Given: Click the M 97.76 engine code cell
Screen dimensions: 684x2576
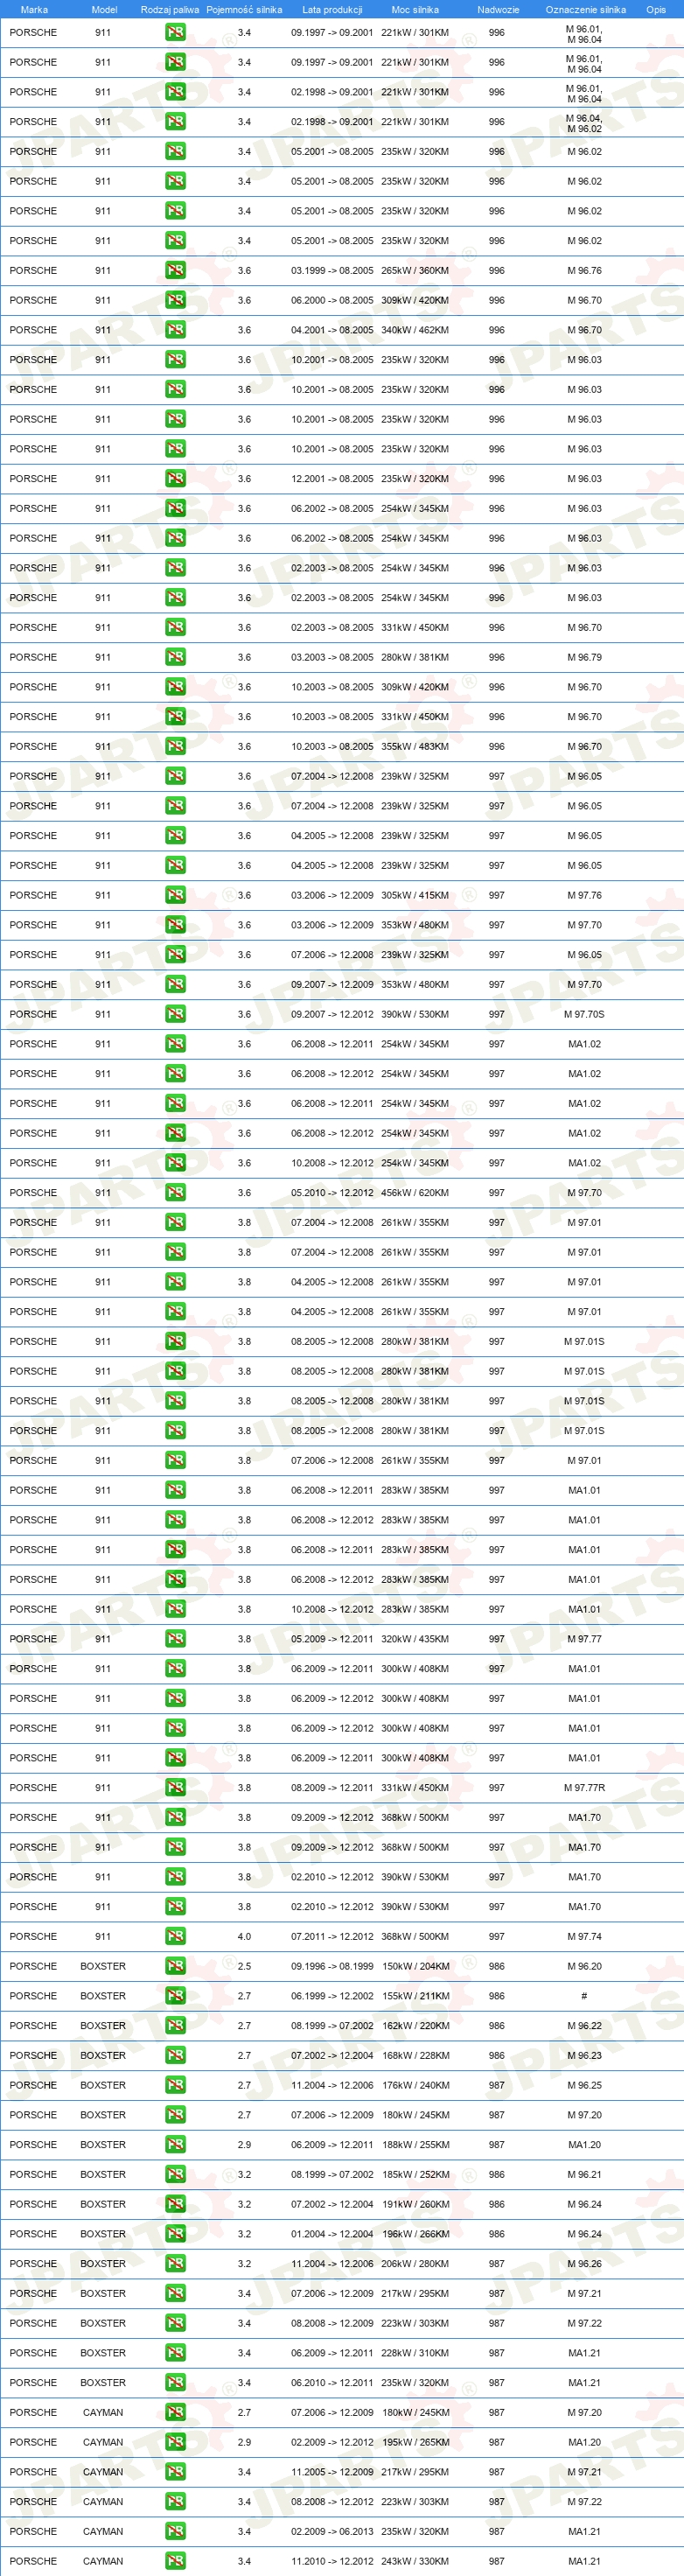Looking at the screenshot, I should click(x=584, y=895).
